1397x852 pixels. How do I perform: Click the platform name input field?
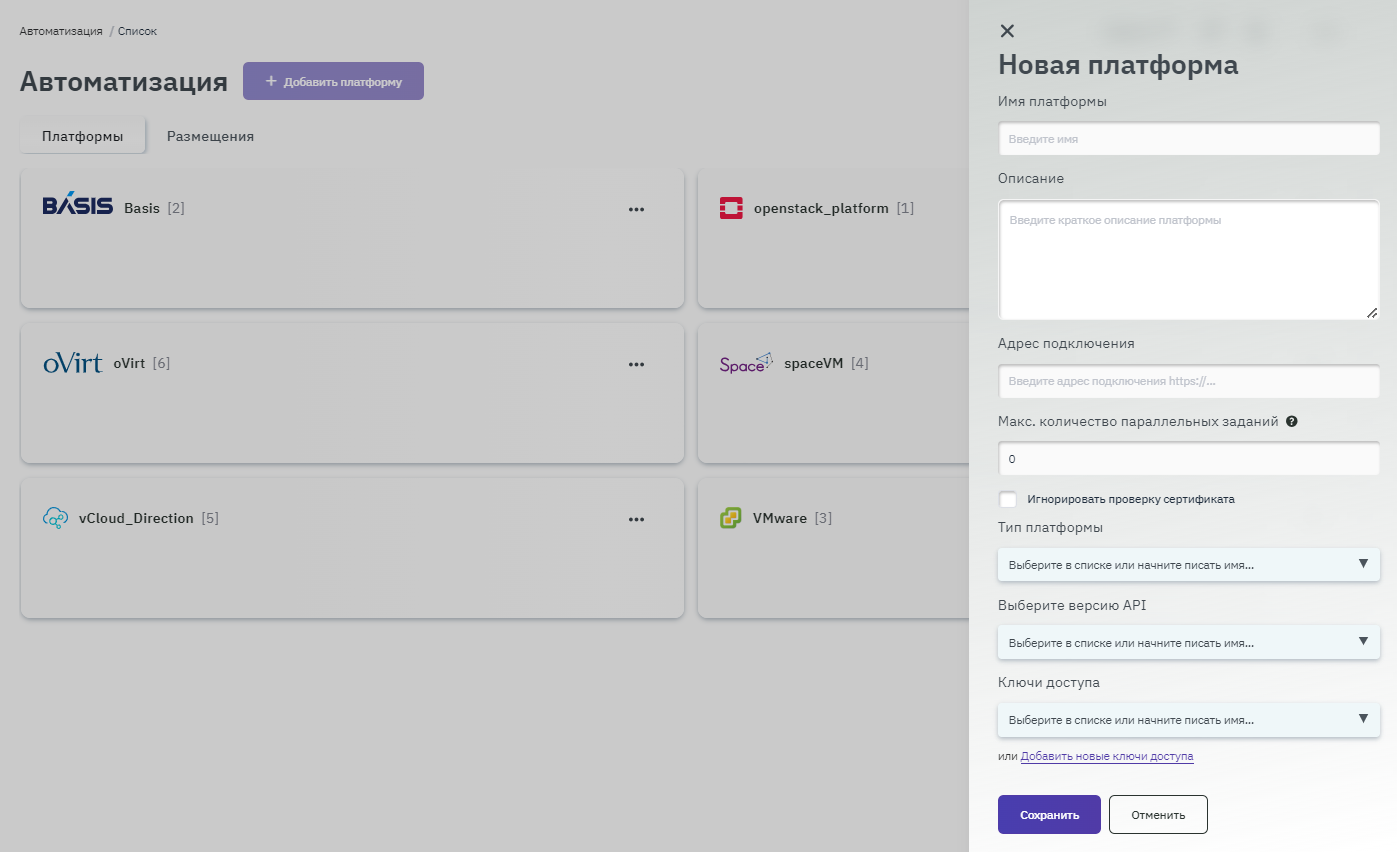pos(1188,139)
